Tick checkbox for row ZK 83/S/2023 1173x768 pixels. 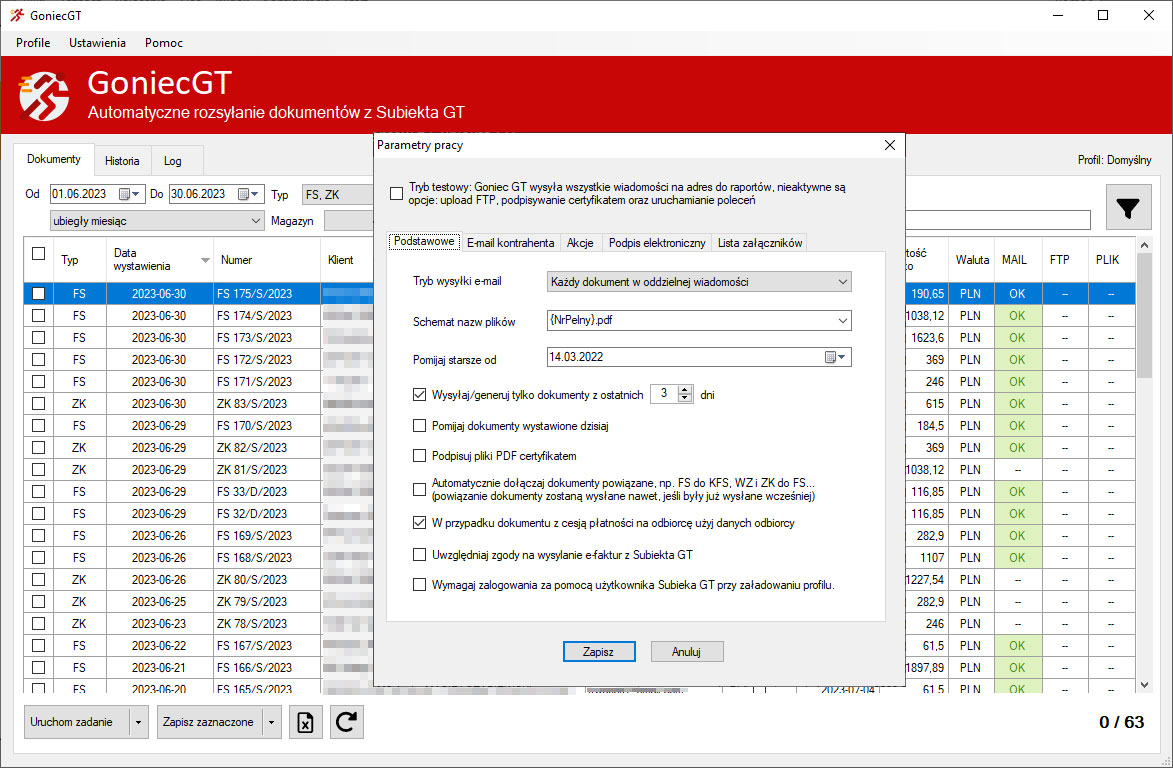(39, 404)
